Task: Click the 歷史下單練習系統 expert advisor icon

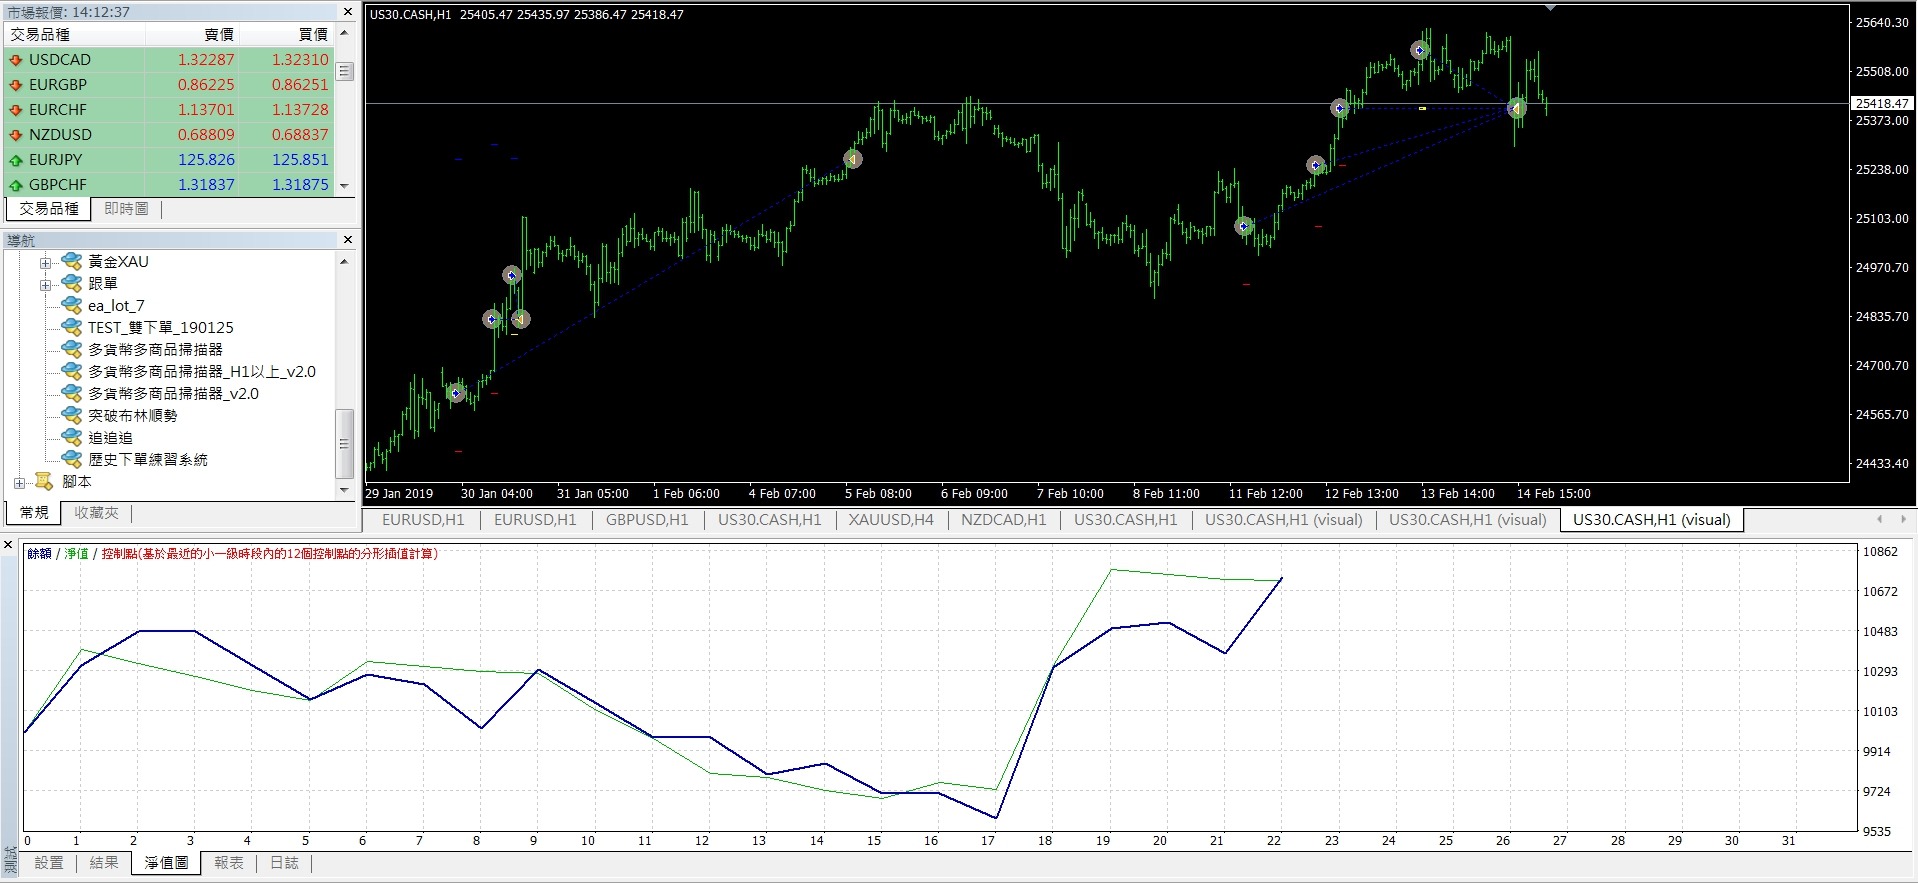Action: (x=71, y=459)
